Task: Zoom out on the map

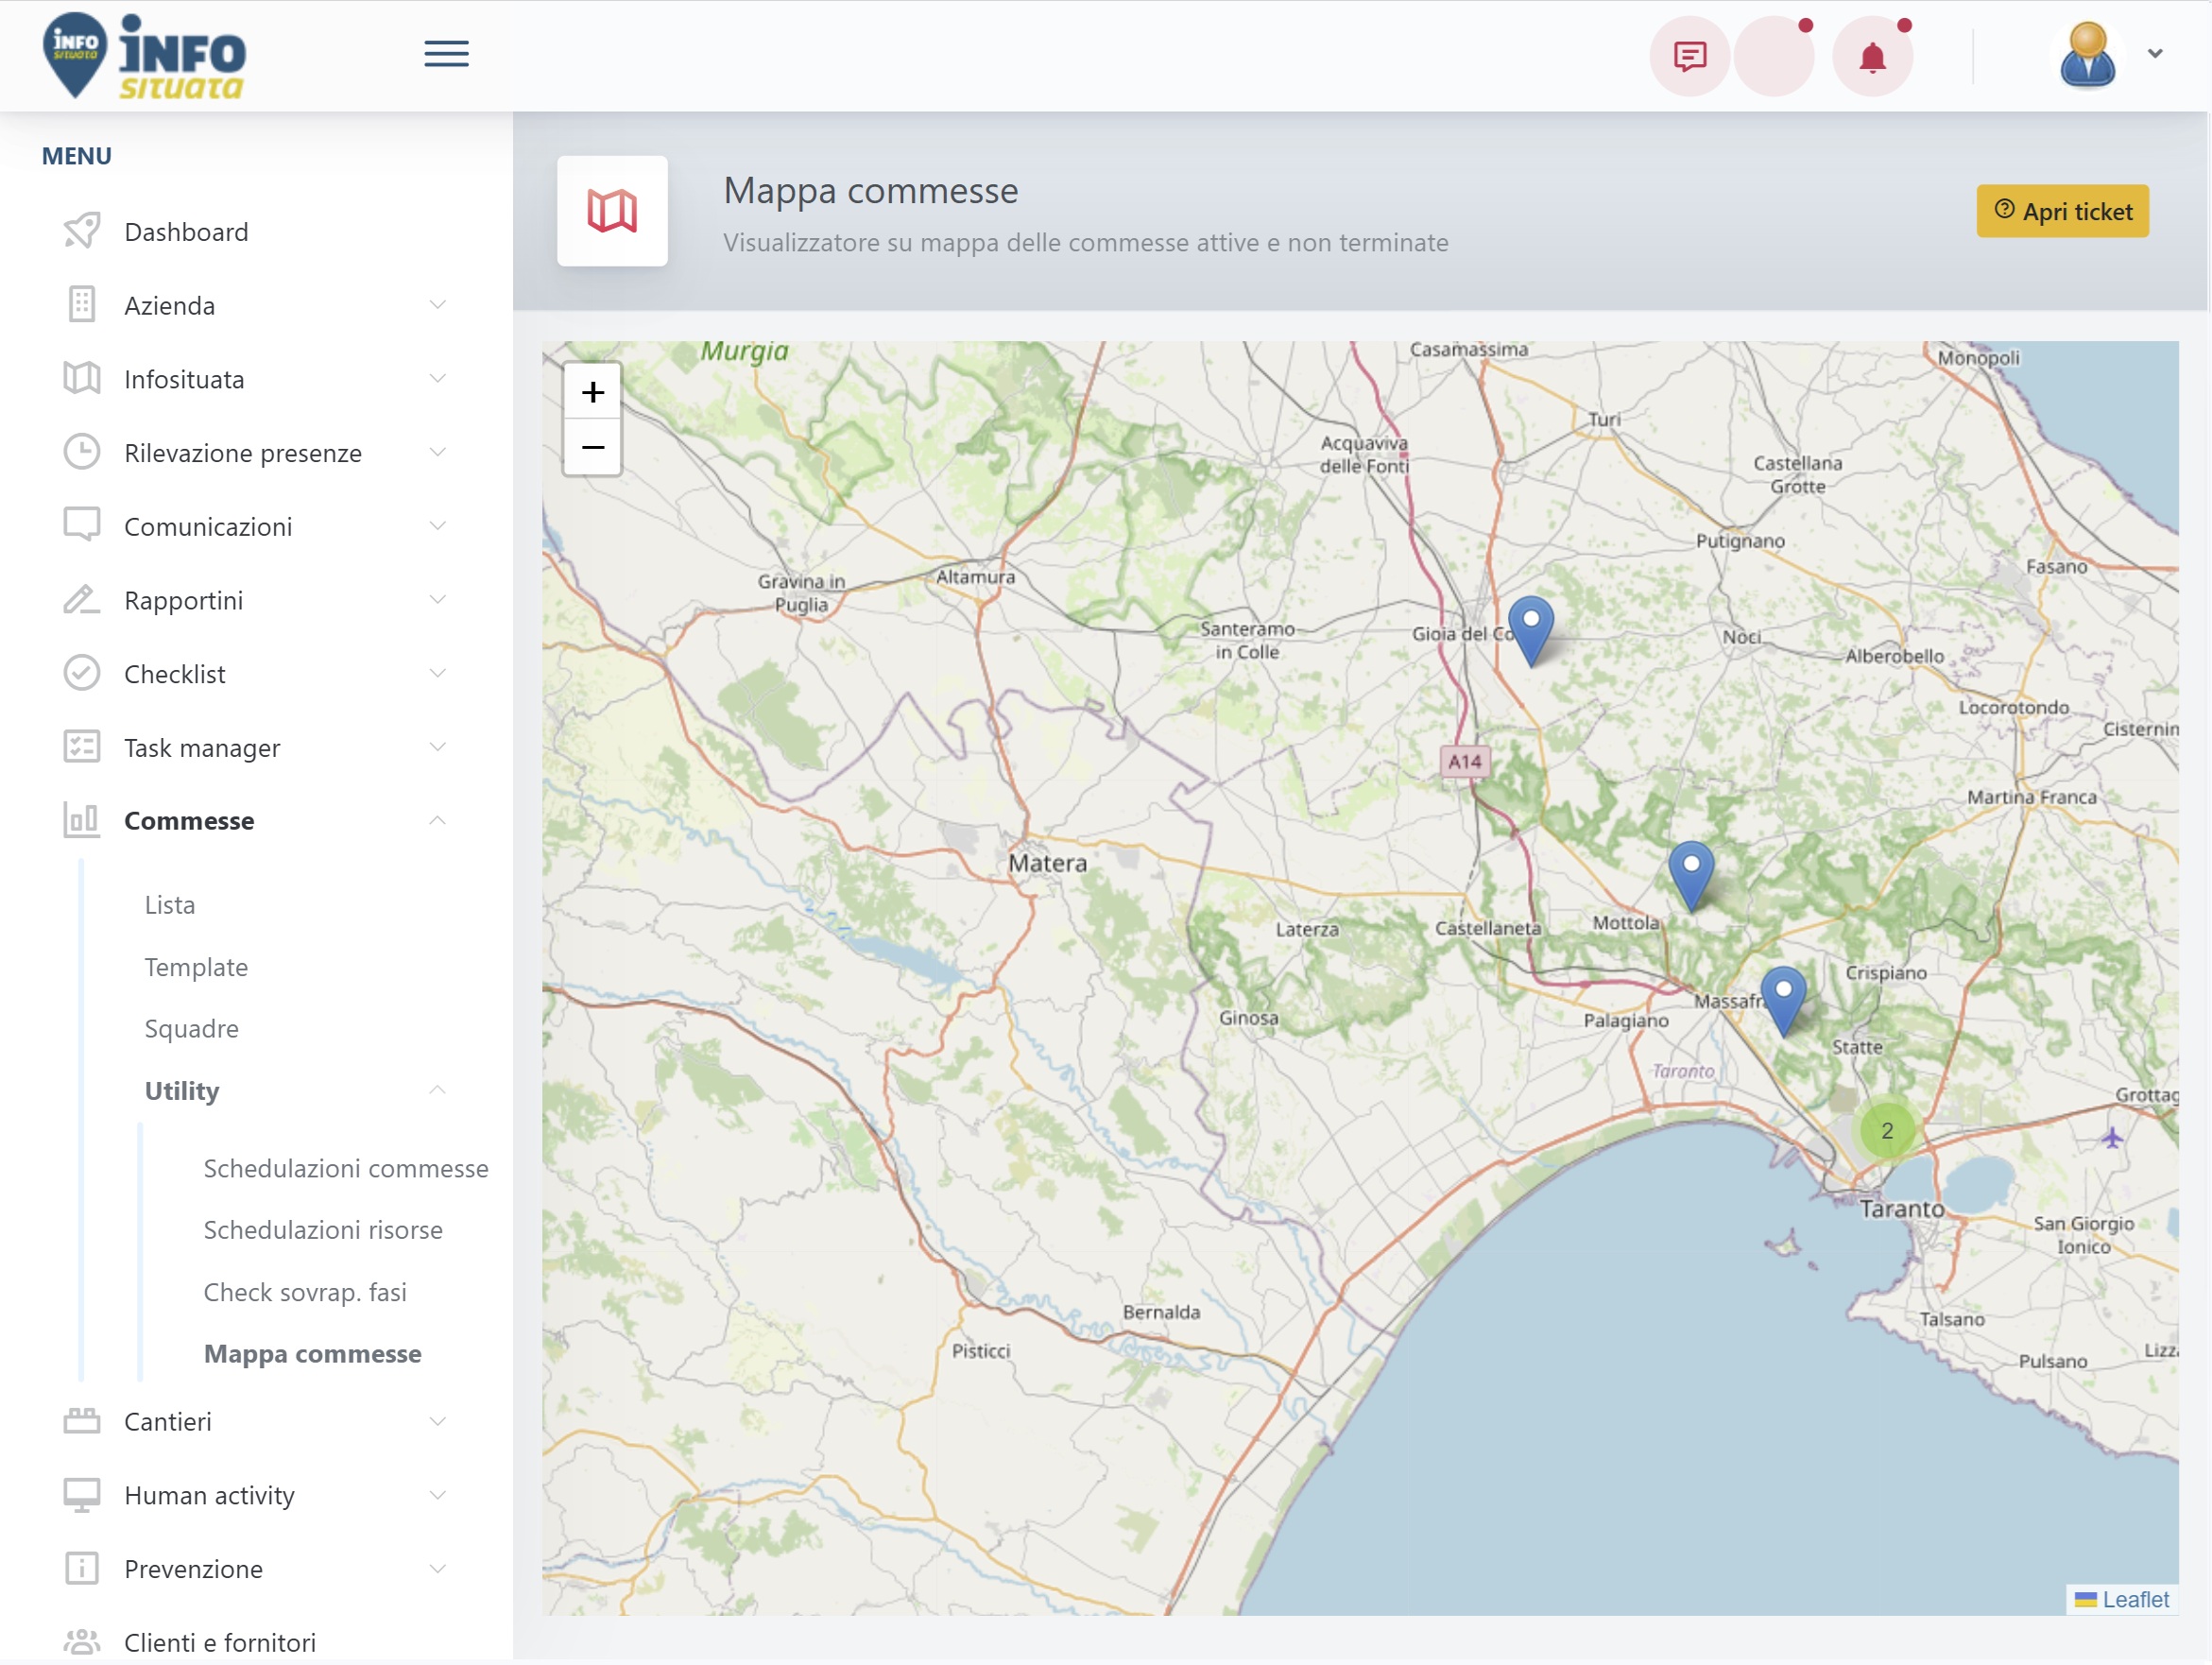Action: (x=593, y=447)
